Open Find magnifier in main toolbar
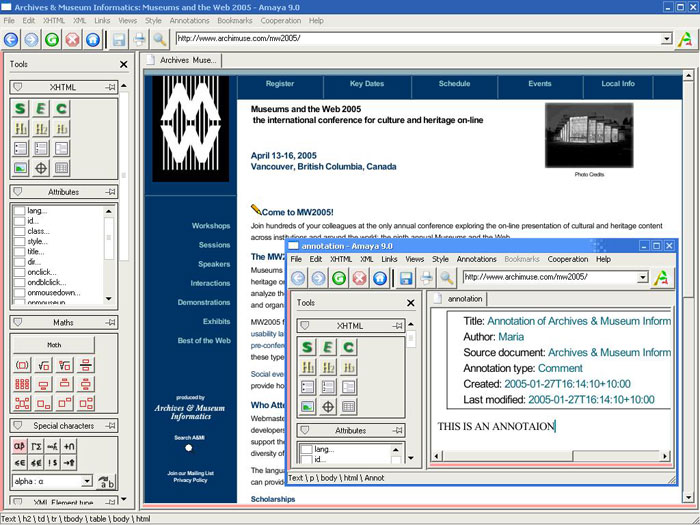Image resolution: width=700 pixels, height=525 pixels. coord(160,39)
